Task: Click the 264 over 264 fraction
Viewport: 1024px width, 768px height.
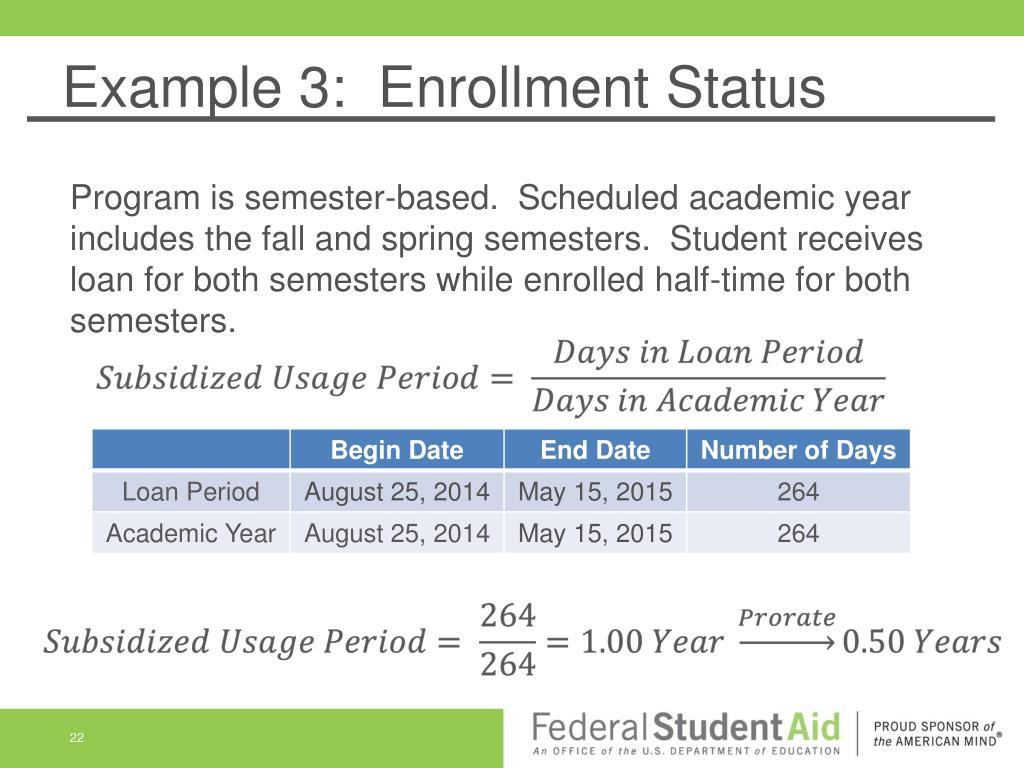Action: coord(508,641)
